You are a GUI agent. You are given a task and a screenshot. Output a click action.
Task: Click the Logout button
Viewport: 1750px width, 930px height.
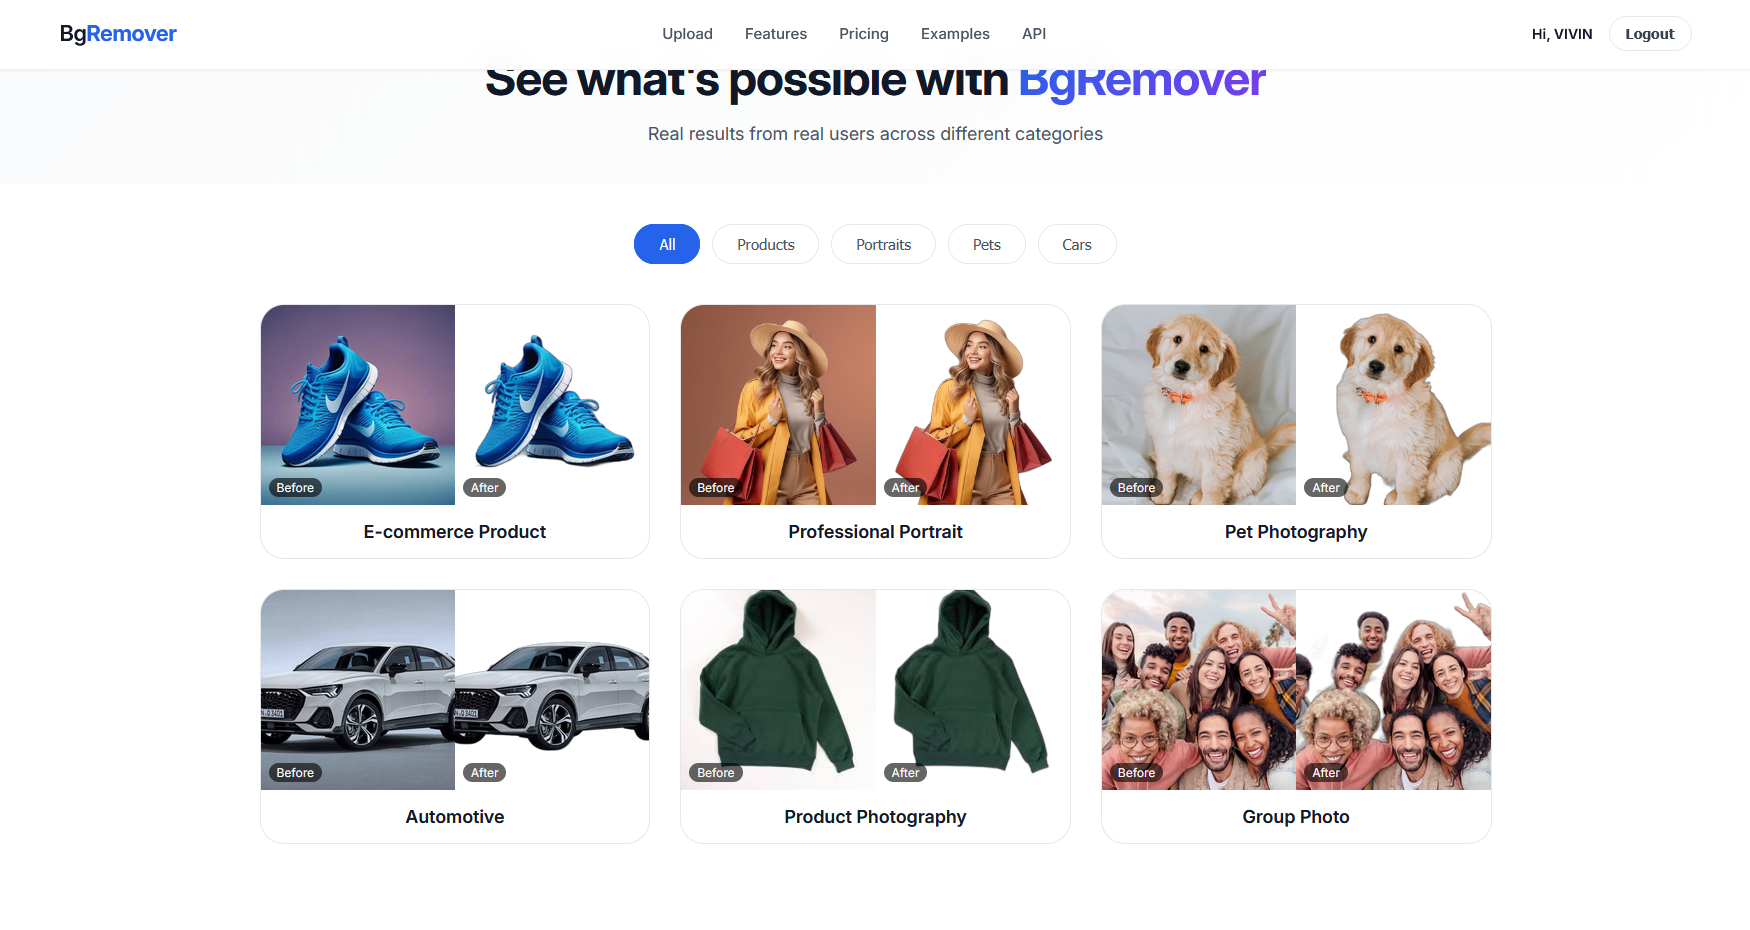[1649, 34]
